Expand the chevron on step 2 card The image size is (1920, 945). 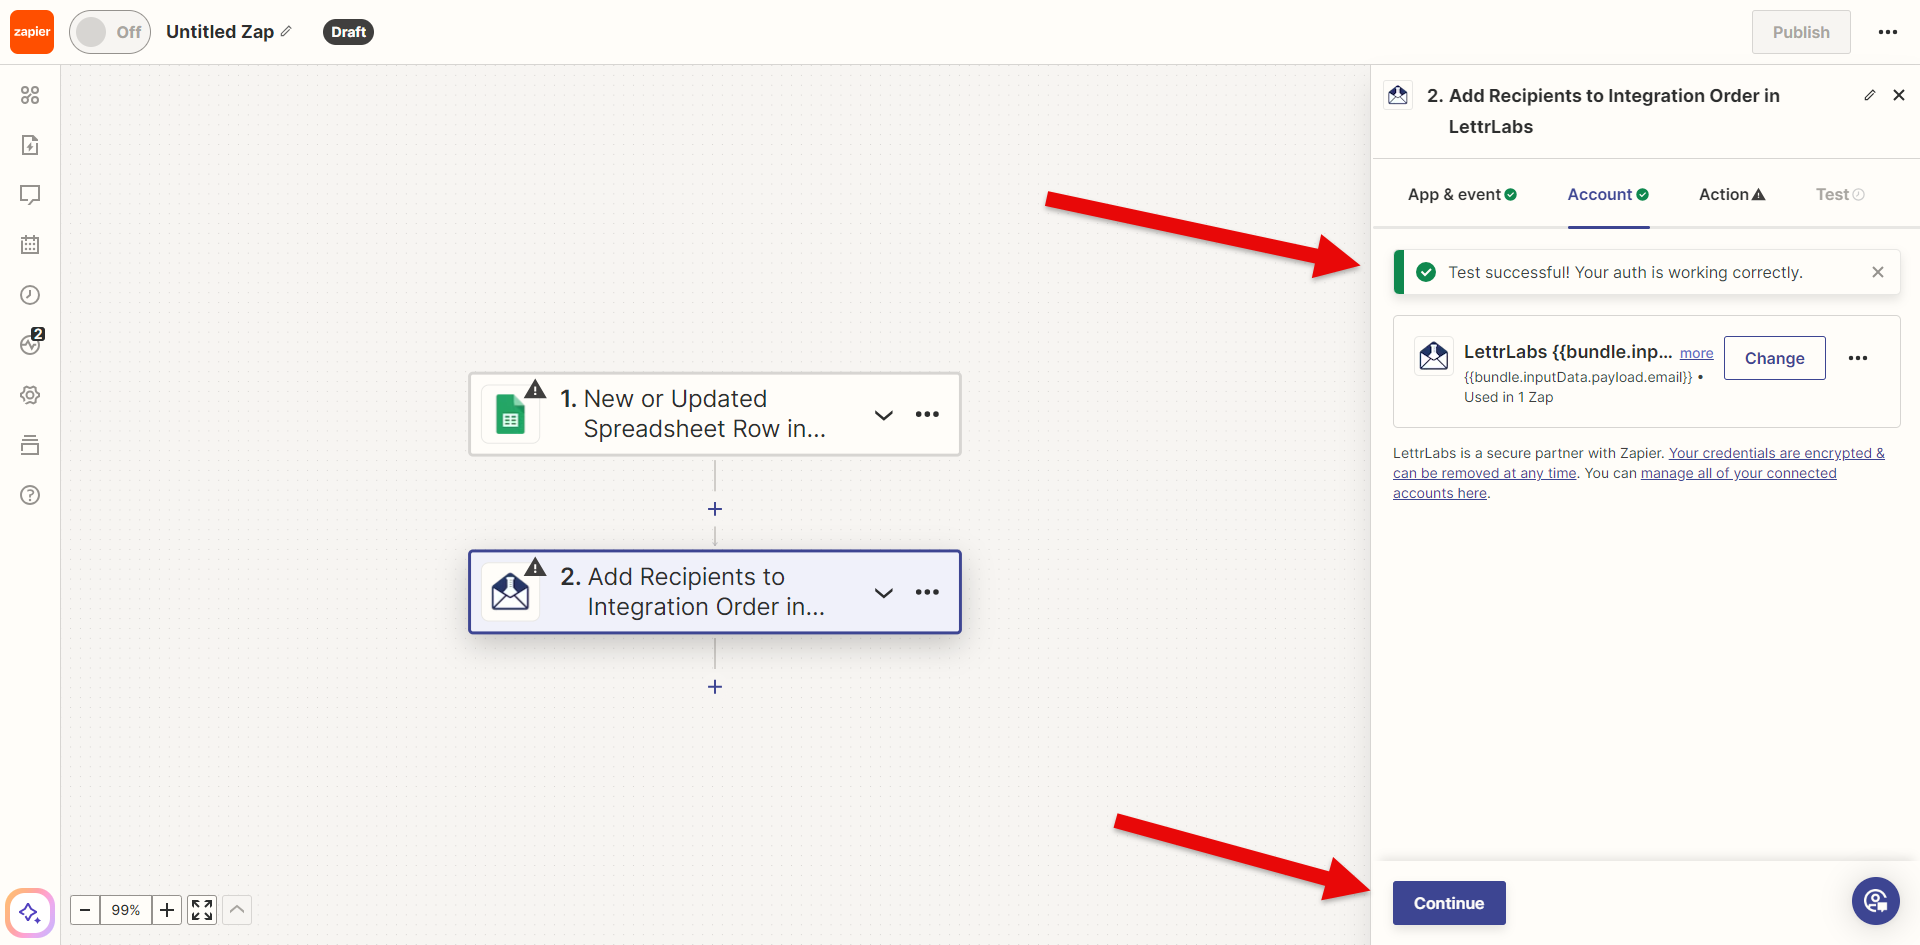click(x=883, y=592)
